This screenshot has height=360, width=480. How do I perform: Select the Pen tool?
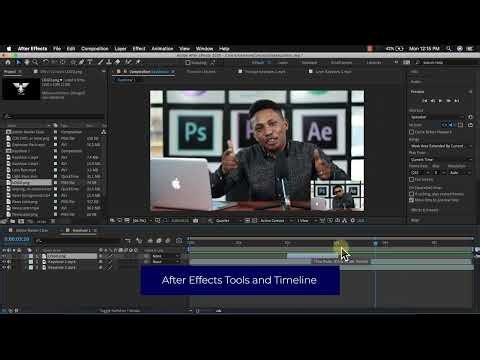(x=81, y=62)
